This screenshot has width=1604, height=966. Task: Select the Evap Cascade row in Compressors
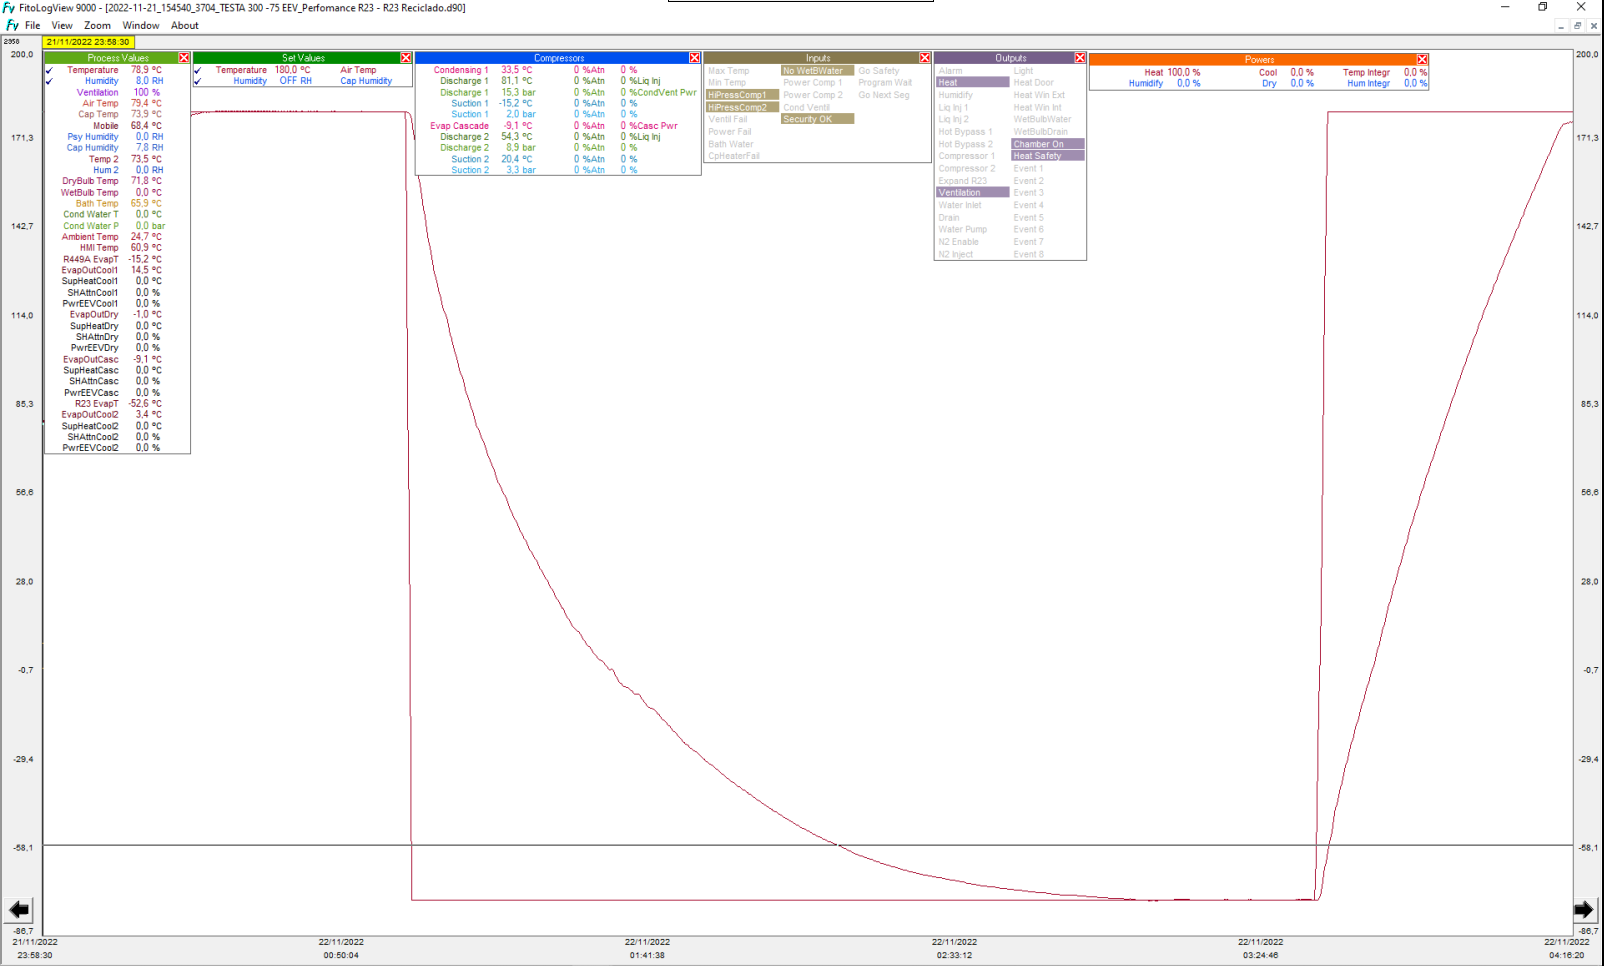[x=558, y=126]
